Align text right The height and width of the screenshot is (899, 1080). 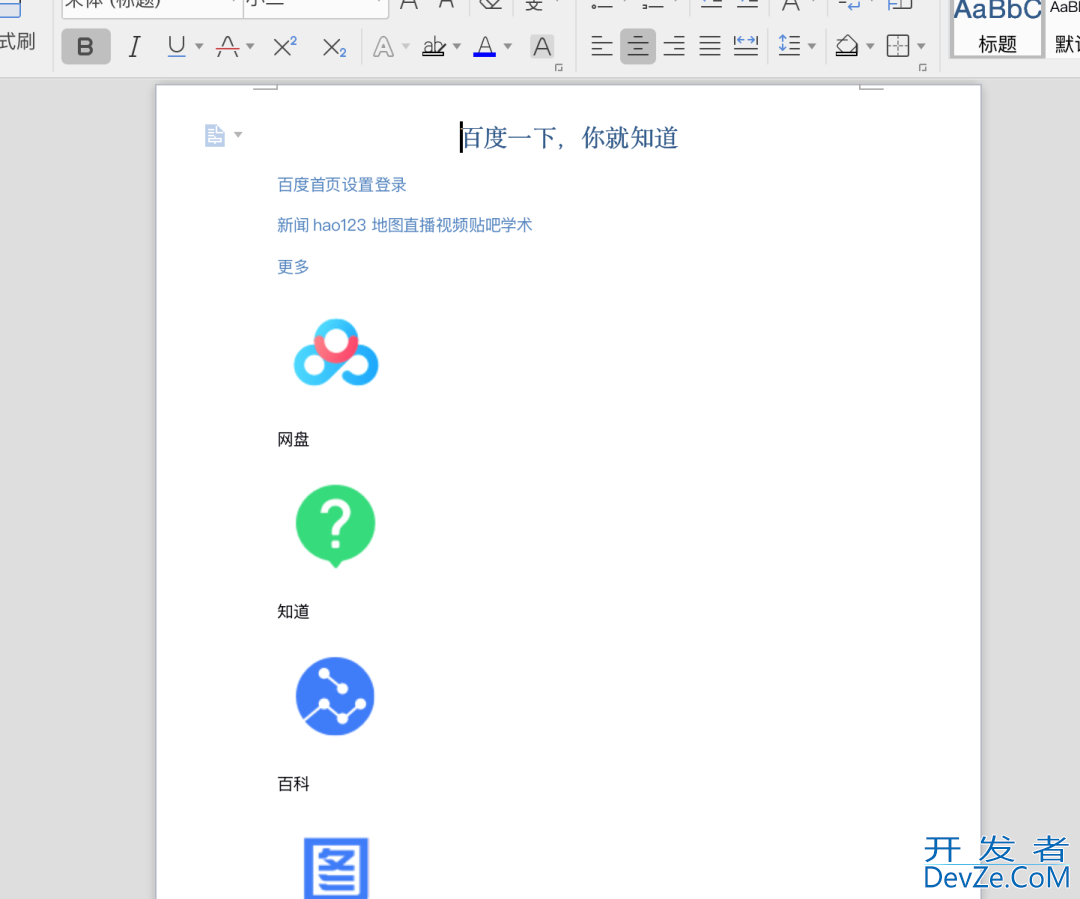pos(674,46)
